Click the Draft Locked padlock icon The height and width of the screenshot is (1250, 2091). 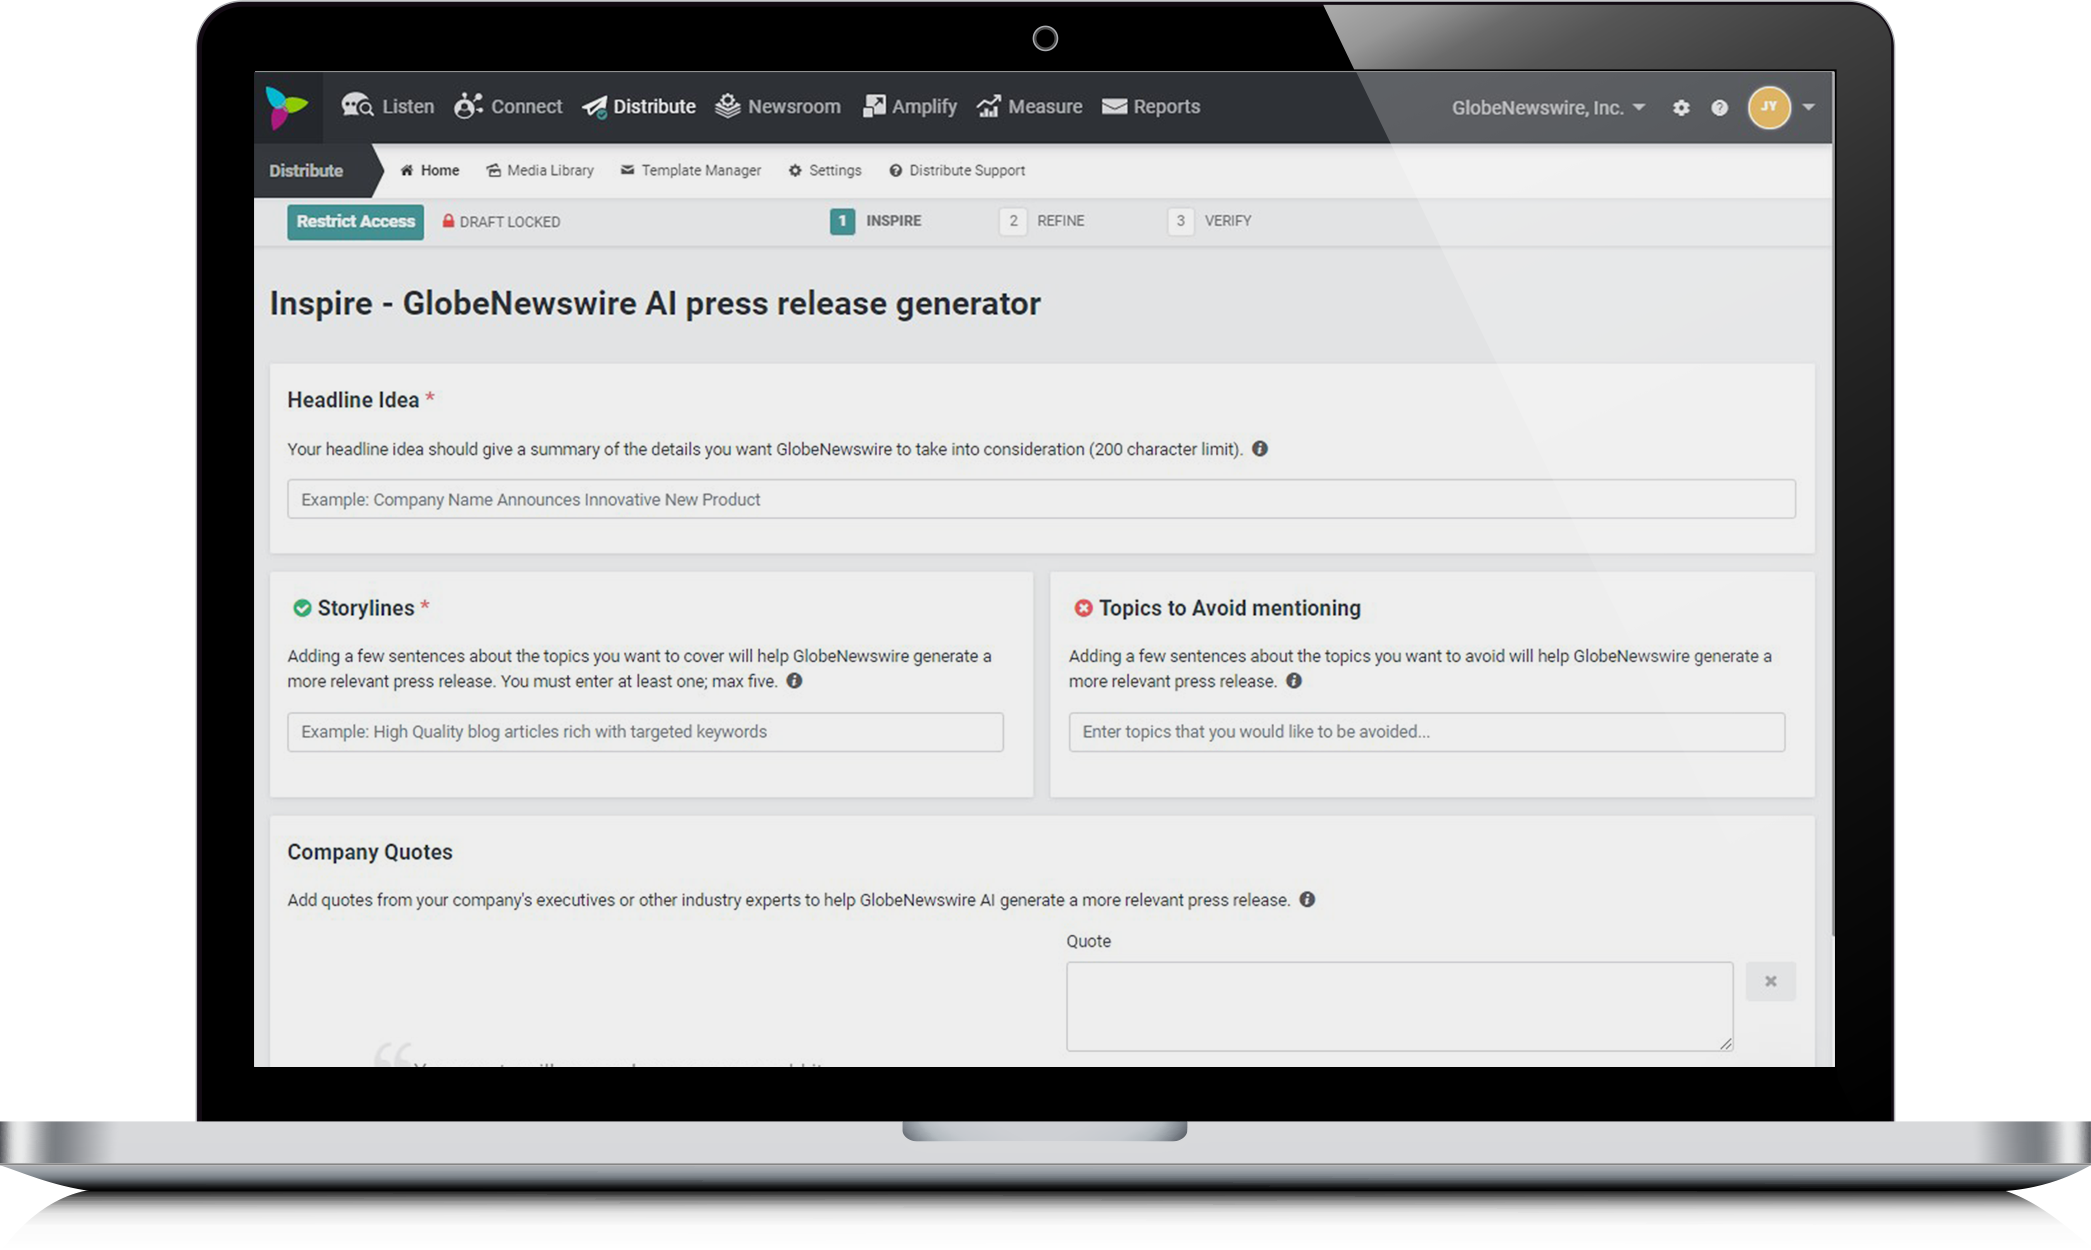click(448, 221)
